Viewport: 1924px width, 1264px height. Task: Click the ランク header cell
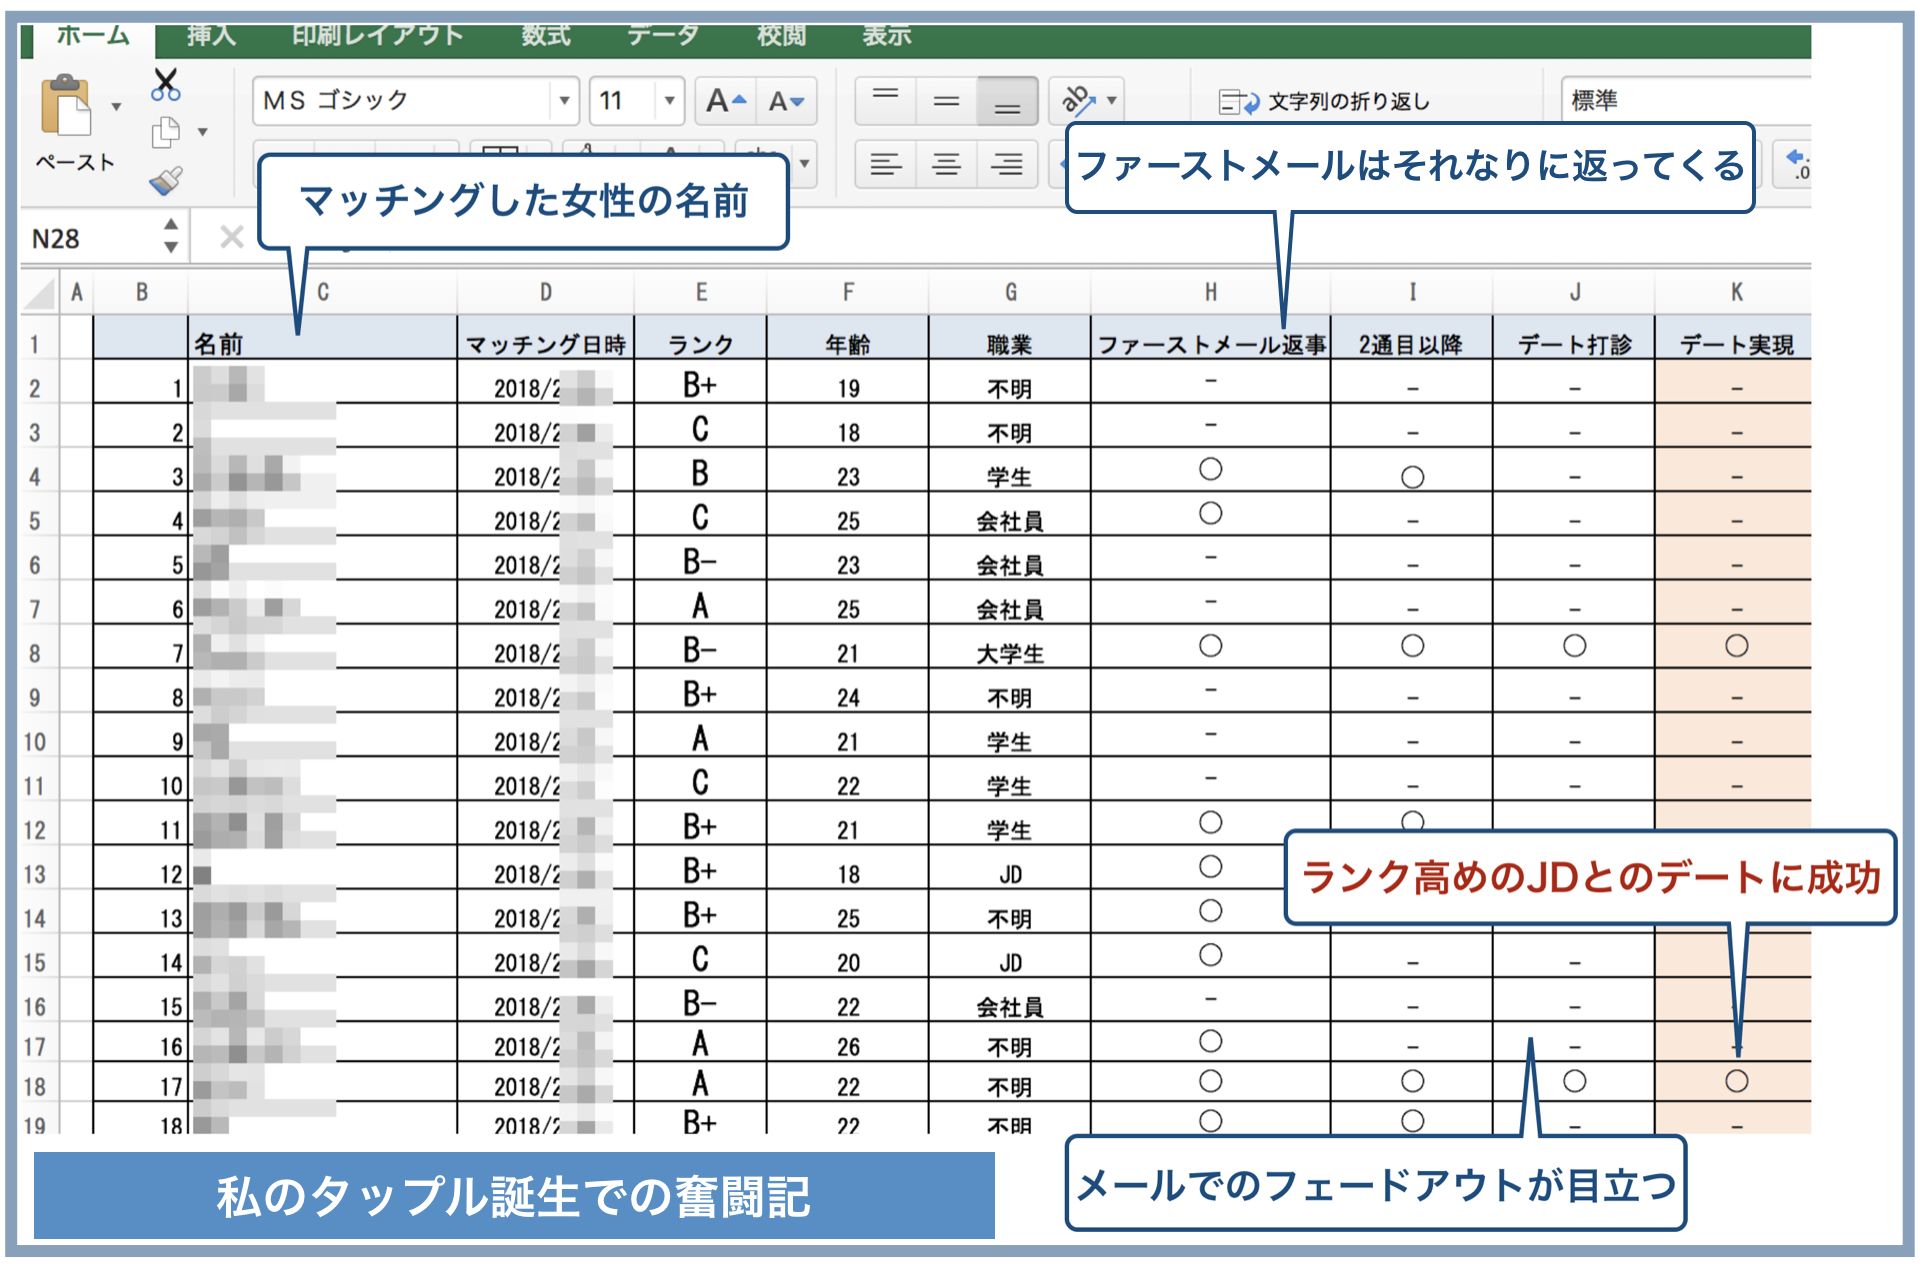click(x=700, y=340)
